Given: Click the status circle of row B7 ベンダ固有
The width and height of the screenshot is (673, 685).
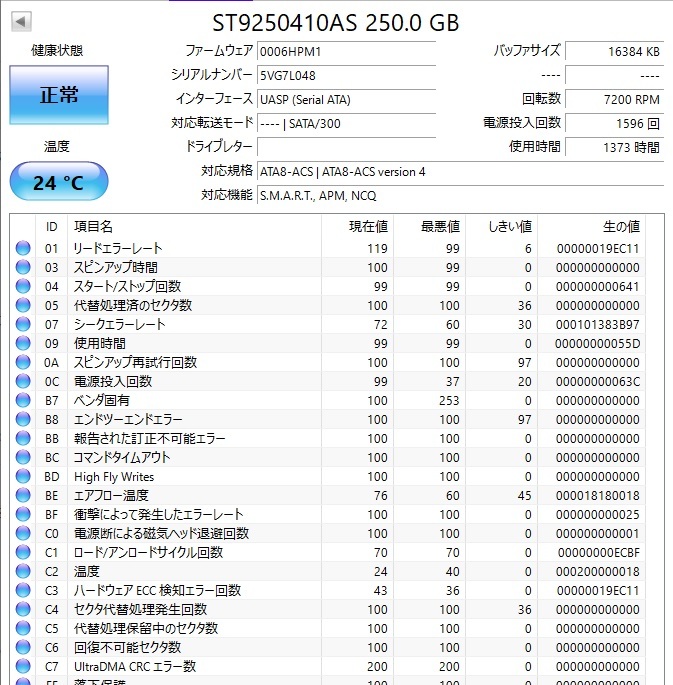Looking at the screenshot, I should pyautogui.click(x=23, y=400).
